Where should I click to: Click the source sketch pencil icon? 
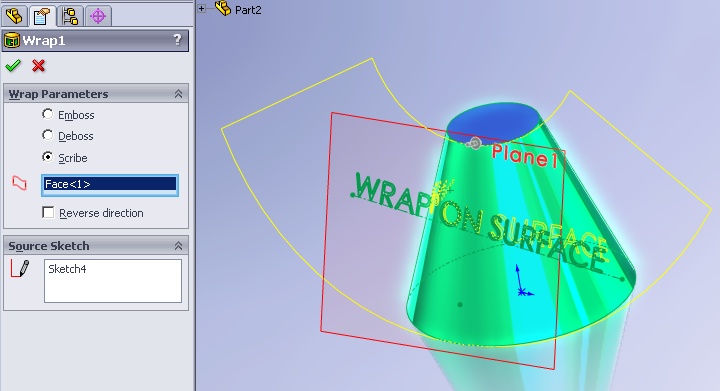click(20, 268)
